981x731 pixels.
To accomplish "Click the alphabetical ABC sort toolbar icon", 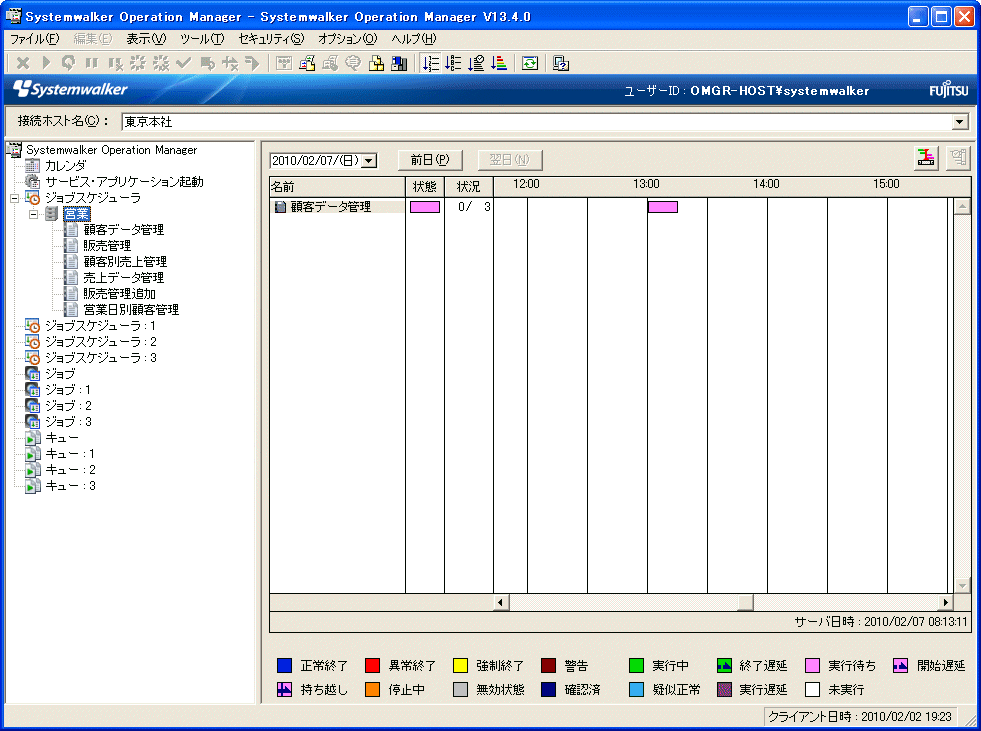I will coord(453,63).
